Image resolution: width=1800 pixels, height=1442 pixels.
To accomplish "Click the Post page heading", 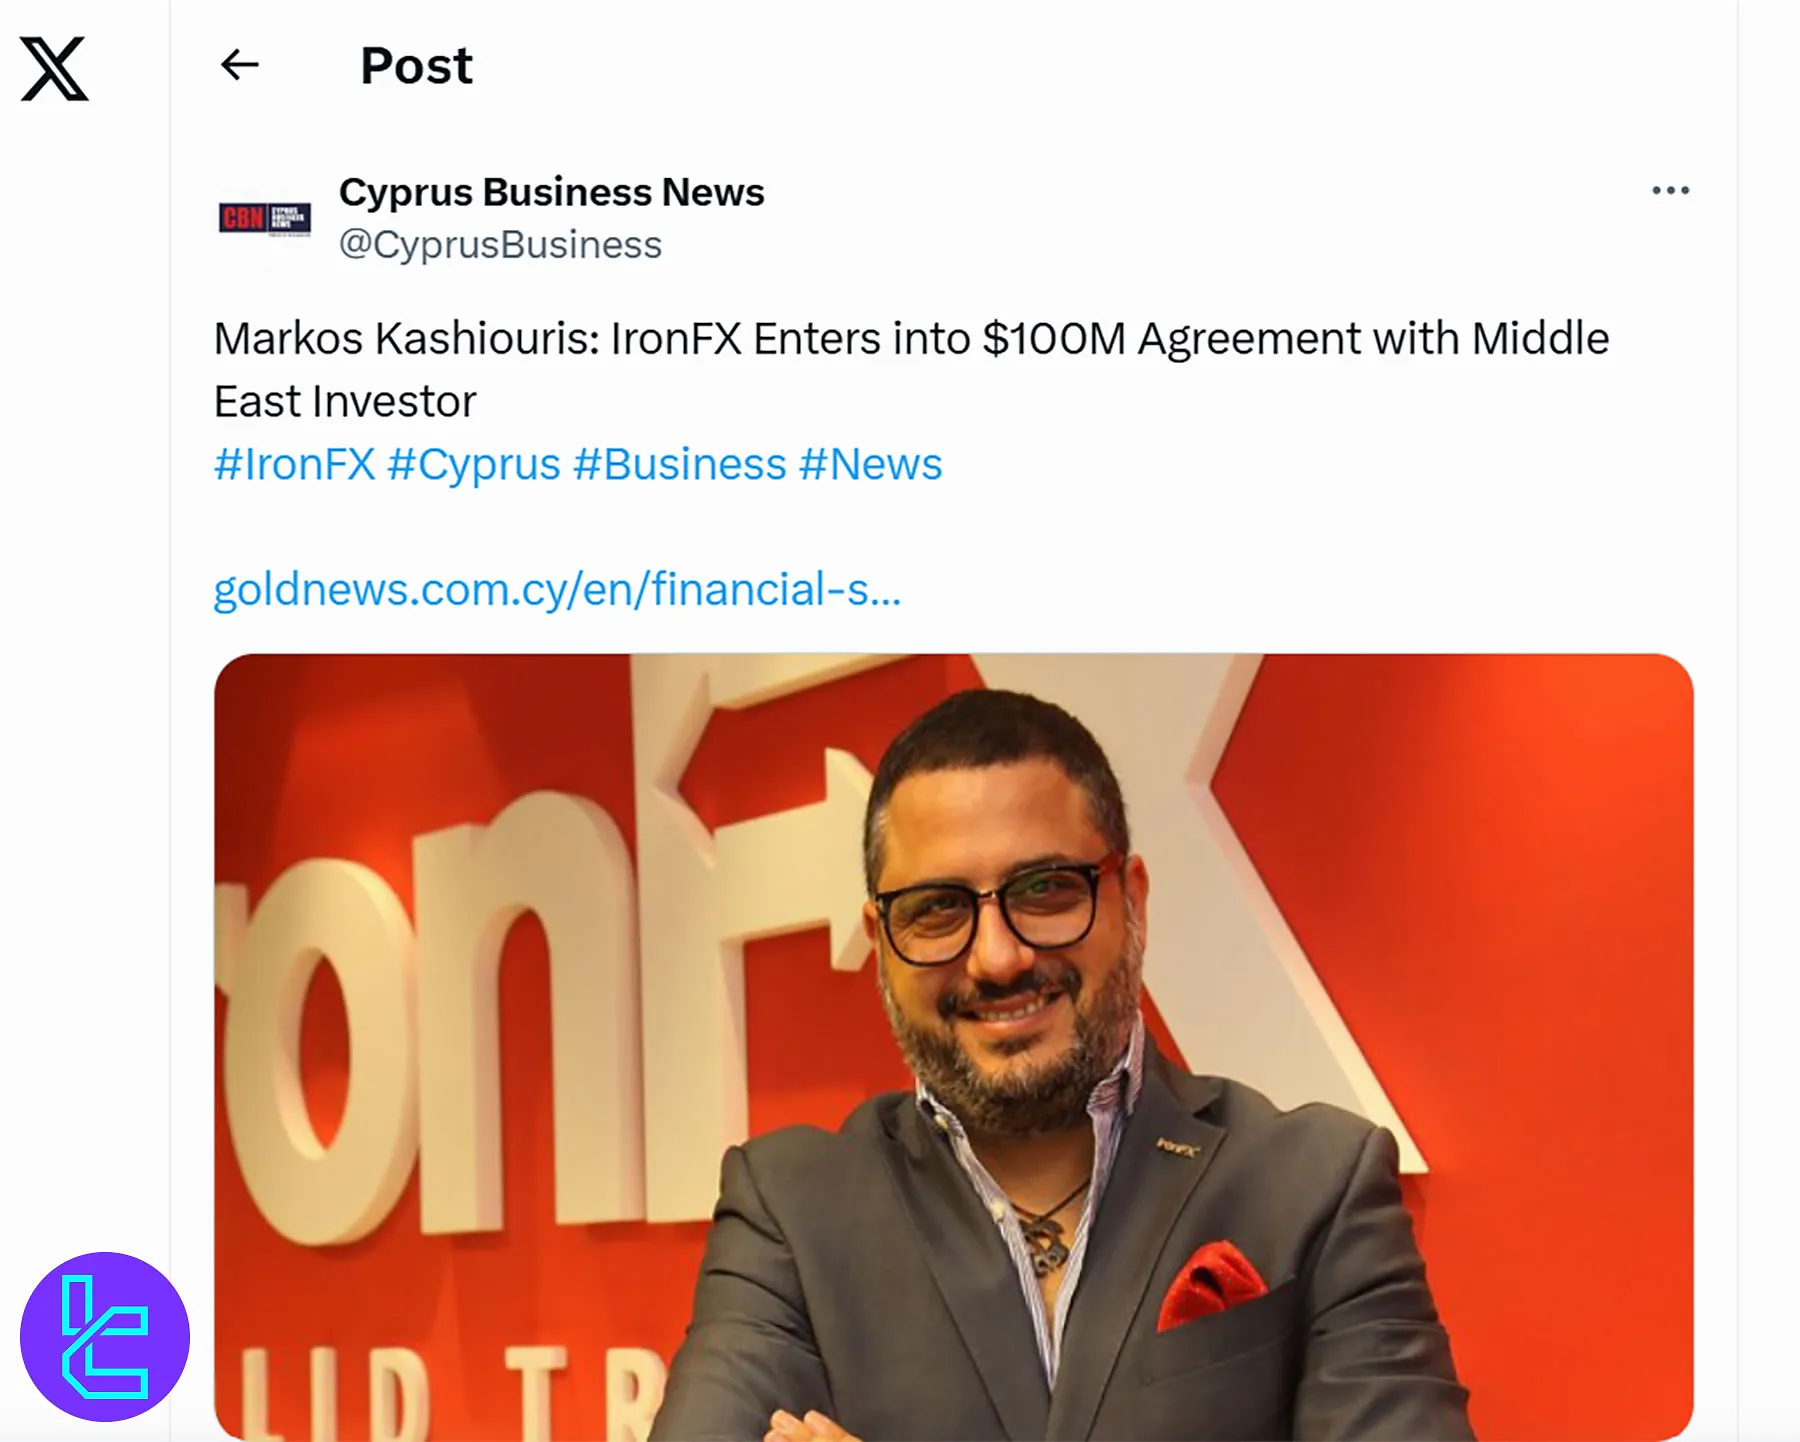I will pos(416,66).
